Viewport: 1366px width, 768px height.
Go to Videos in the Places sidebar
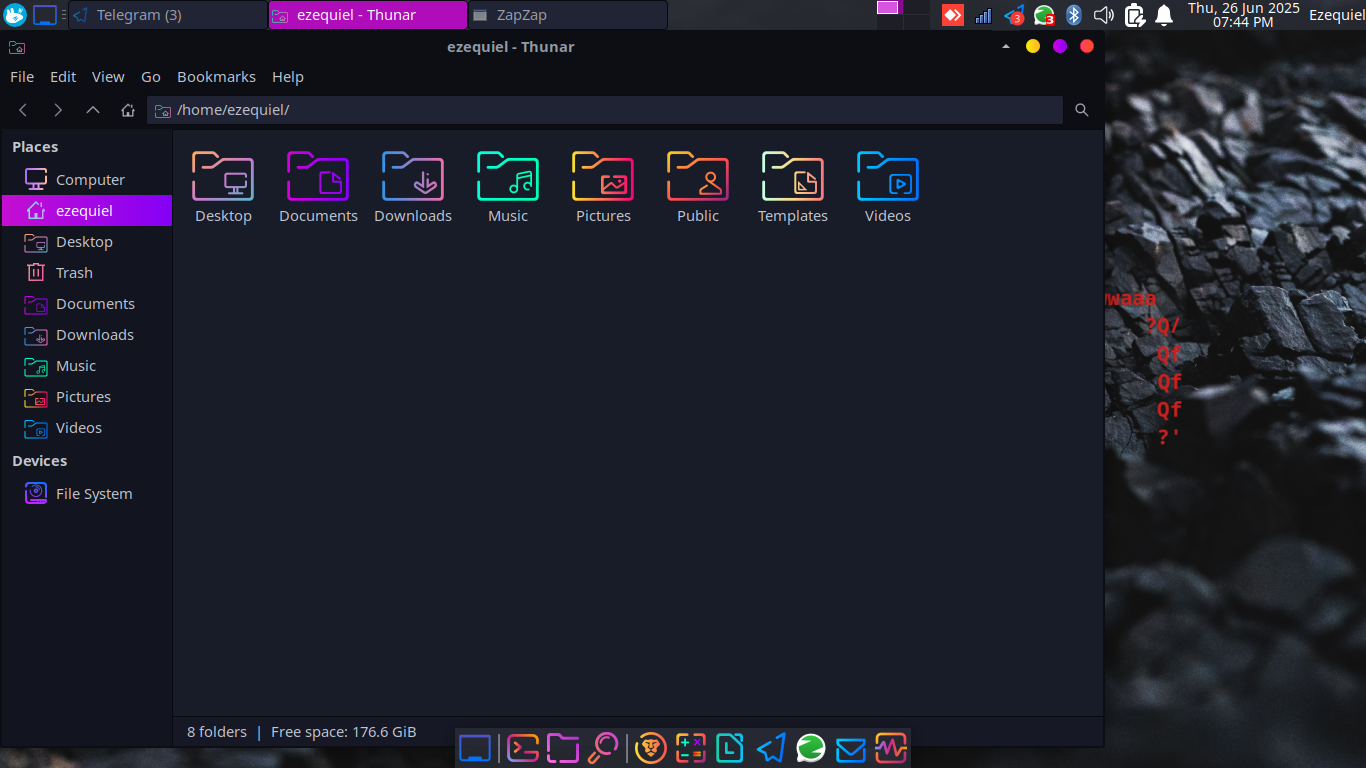click(87, 428)
